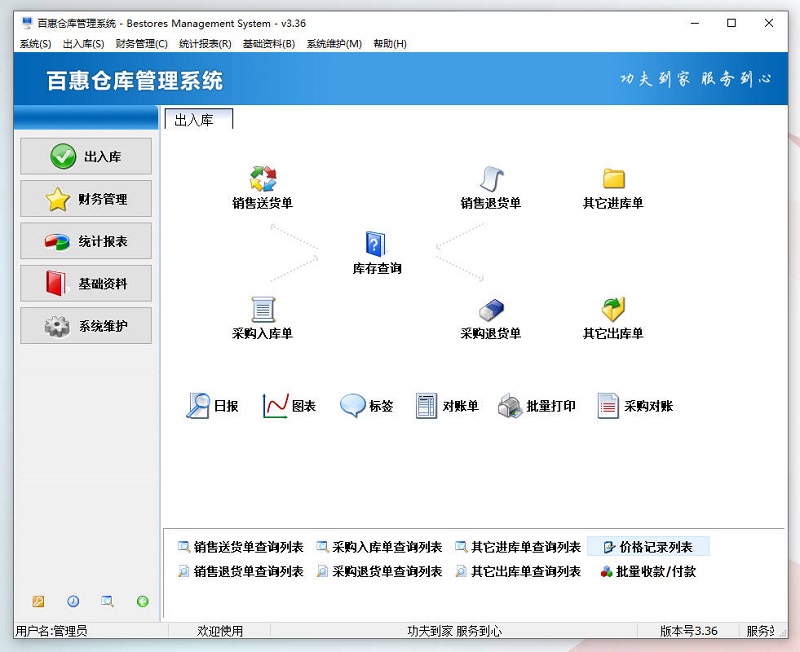Open the 销售送货单 icon
800x652 pixels.
[x=262, y=181]
